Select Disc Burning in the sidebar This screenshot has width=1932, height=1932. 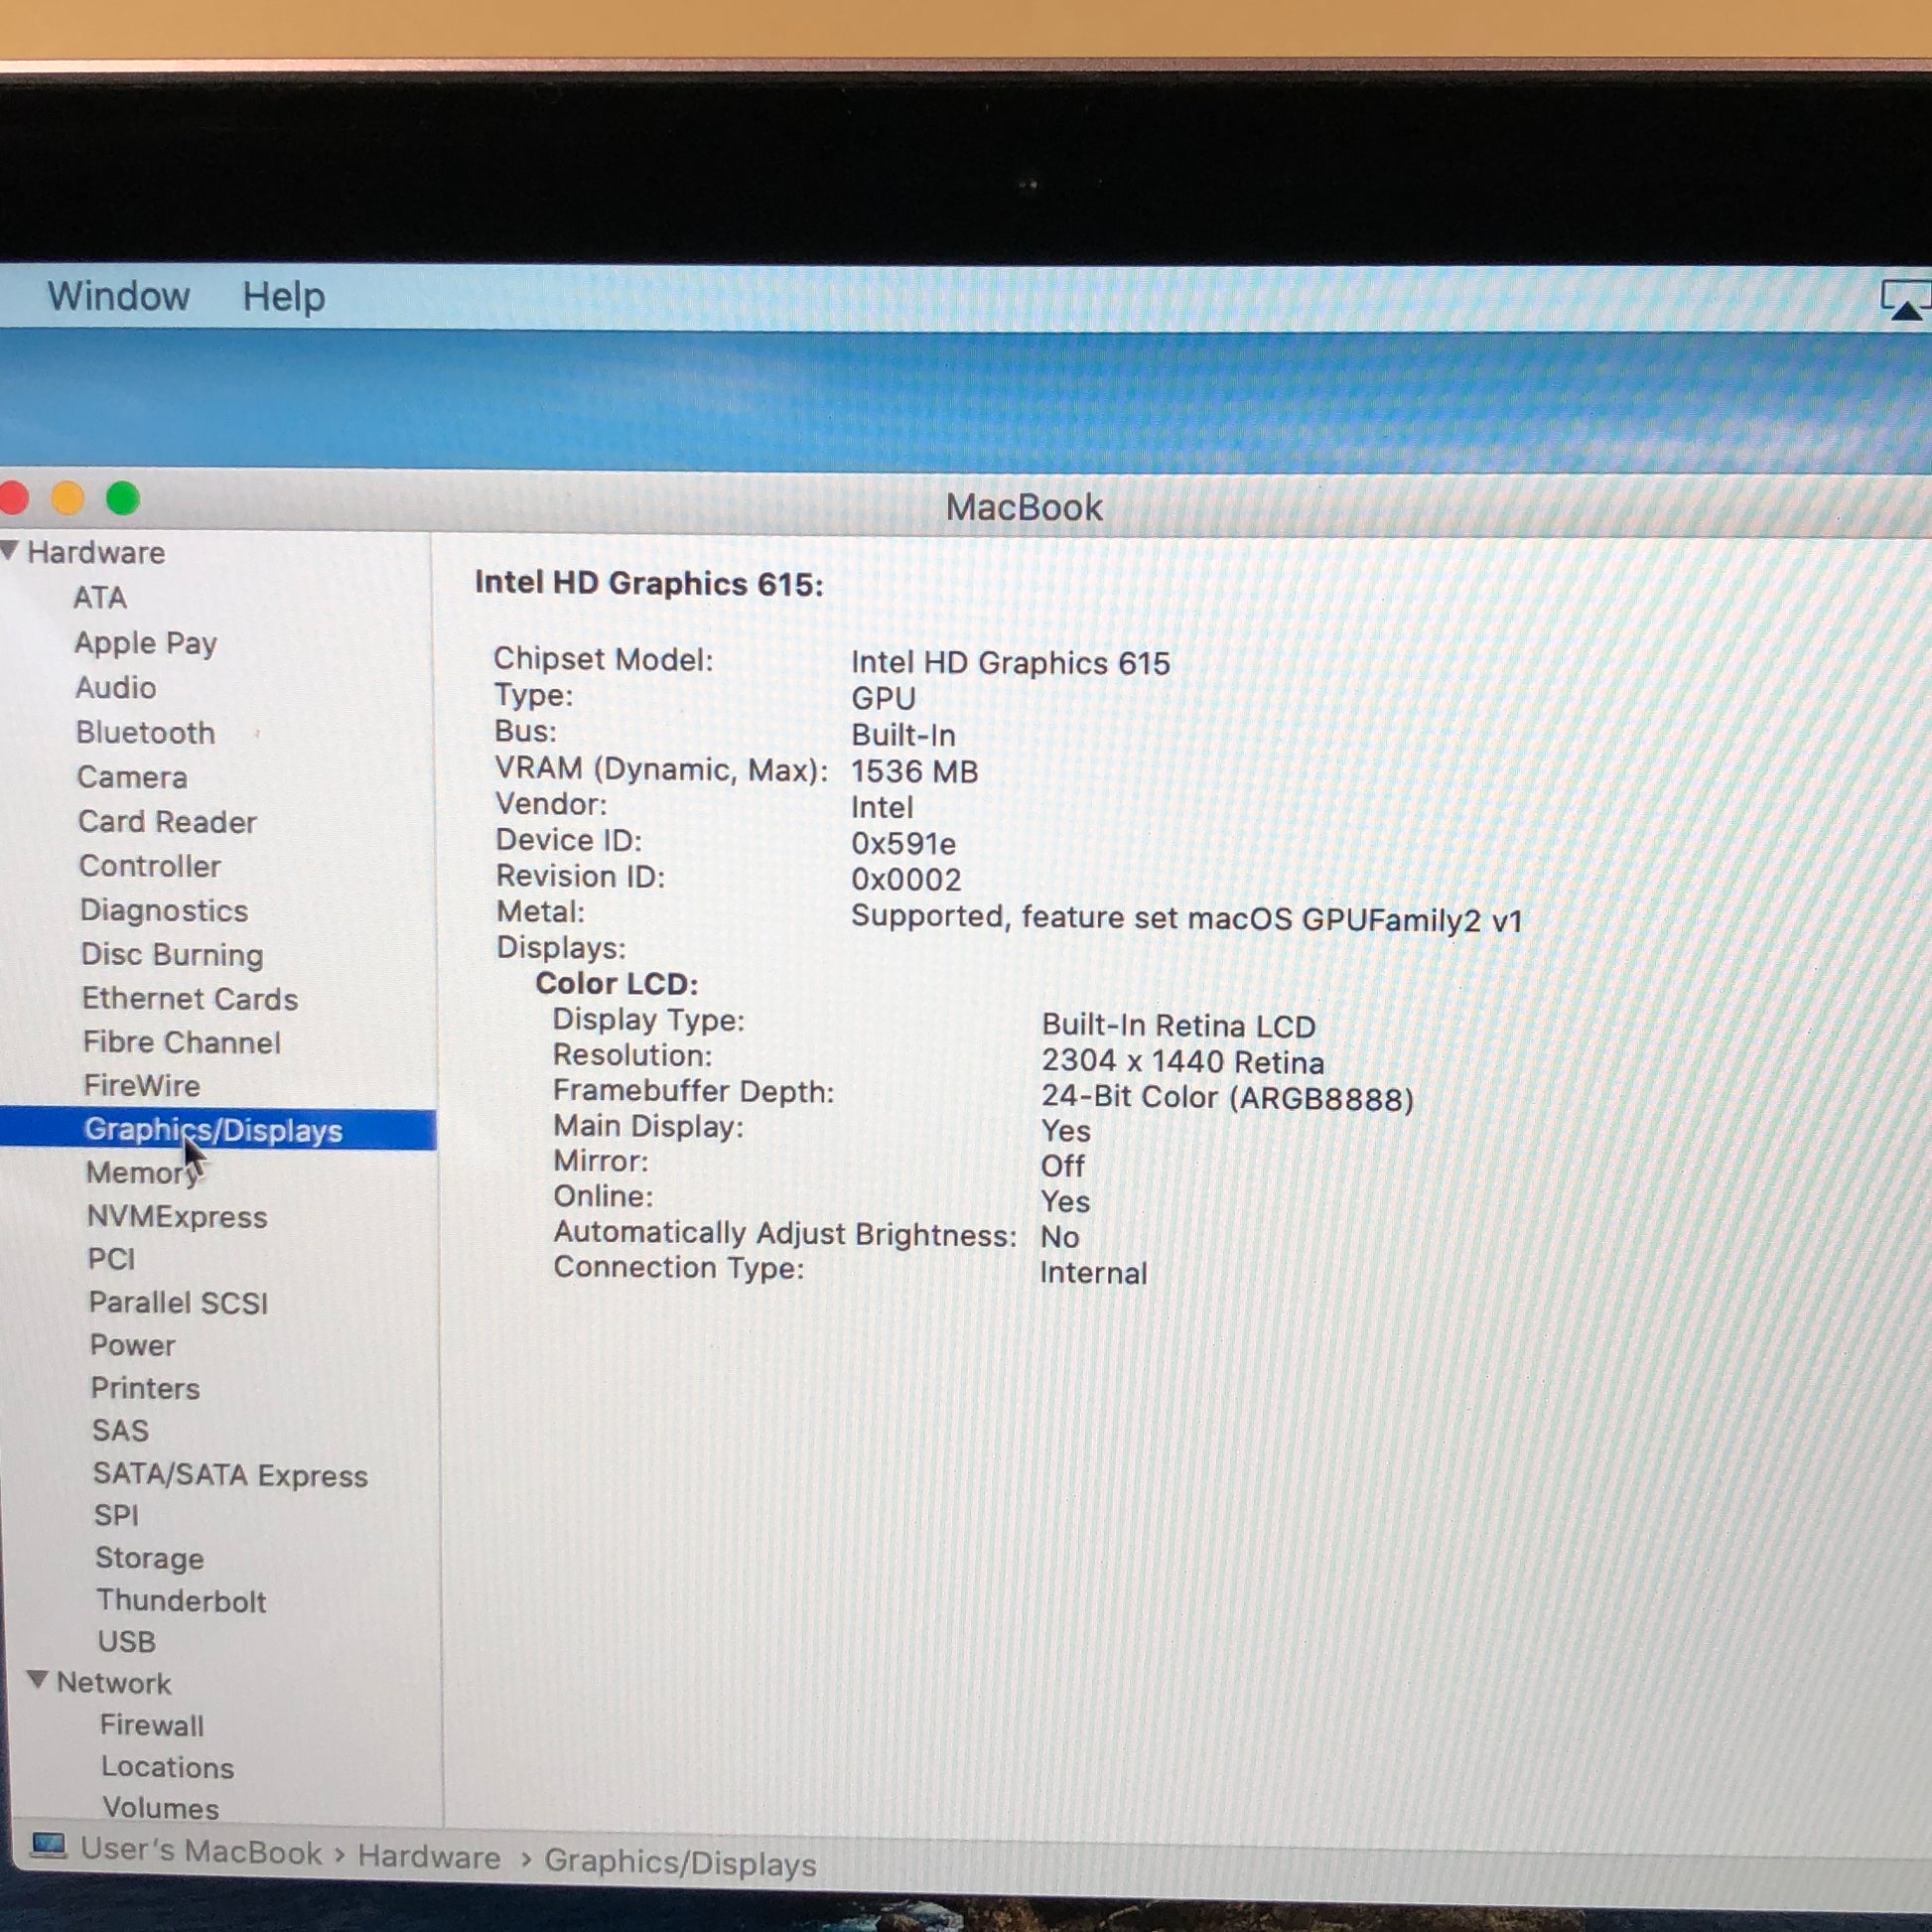coord(172,954)
